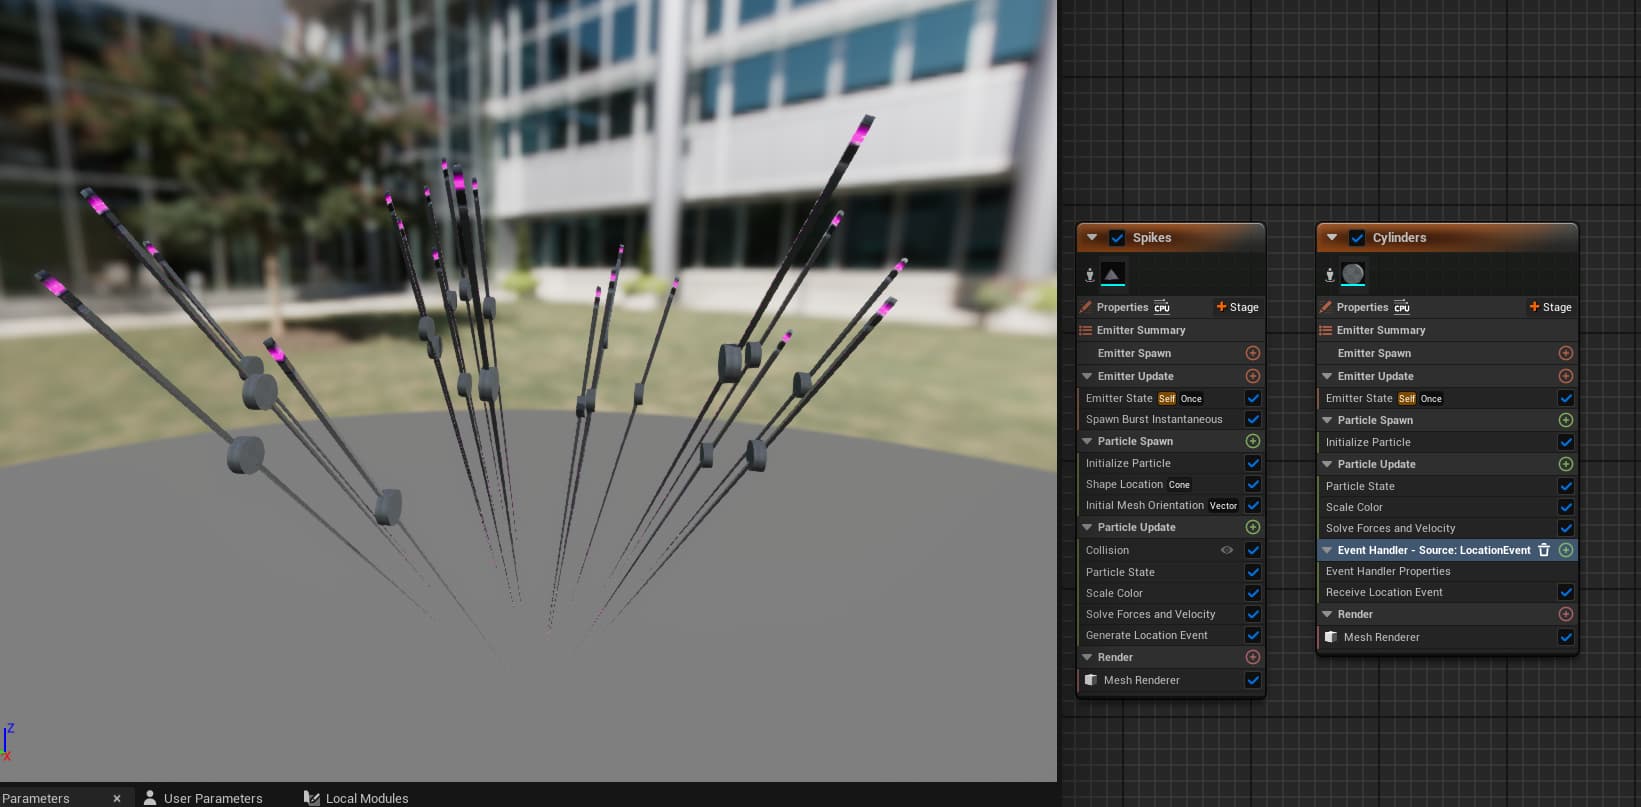Add module to Event Handler with plus icon

(x=1565, y=550)
